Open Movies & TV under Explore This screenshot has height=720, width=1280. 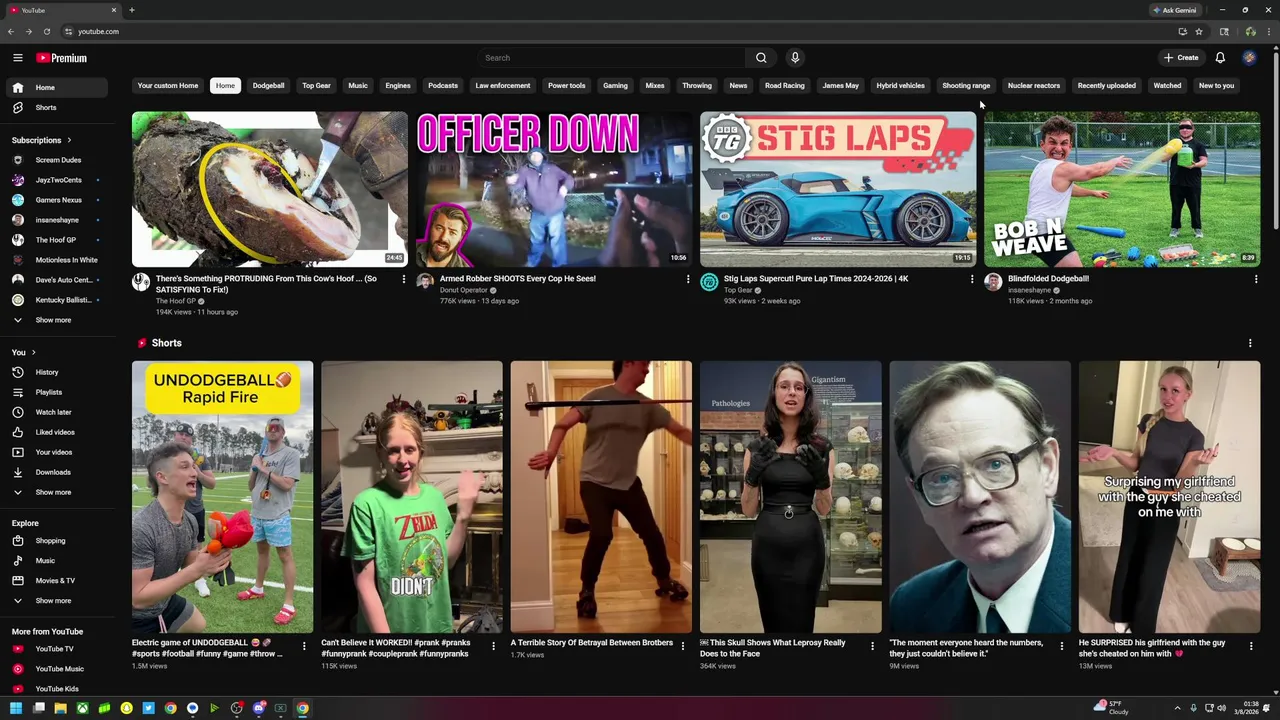pyautogui.click(x=58, y=581)
